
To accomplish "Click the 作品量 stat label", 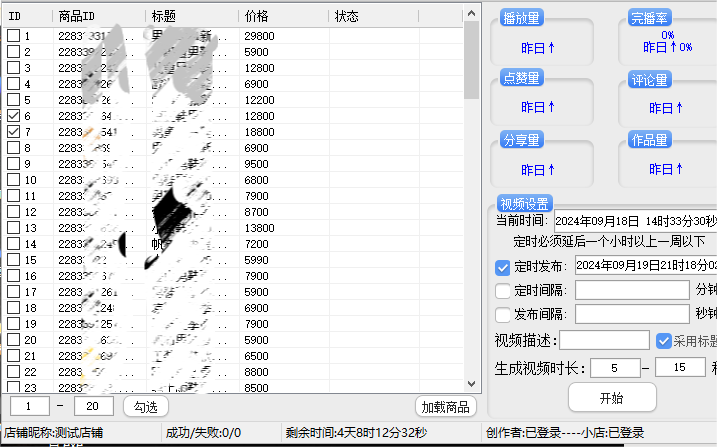I will [x=649, y=140].
